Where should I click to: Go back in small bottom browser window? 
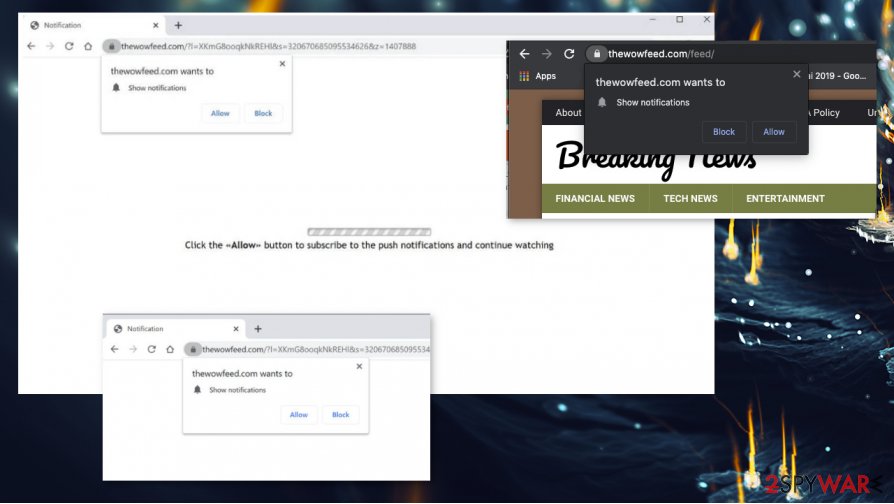tap(115, 349)
